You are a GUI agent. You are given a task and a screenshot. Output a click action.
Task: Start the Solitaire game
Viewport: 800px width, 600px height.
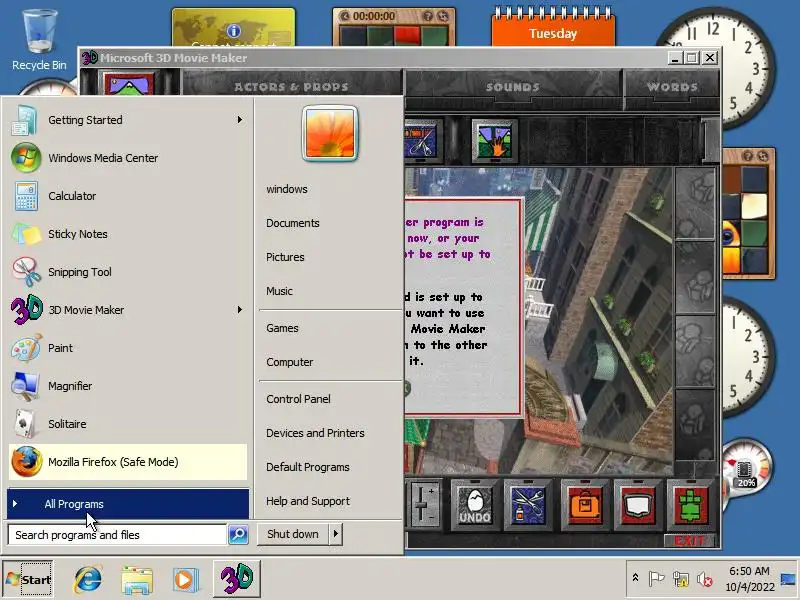(128, 424)
